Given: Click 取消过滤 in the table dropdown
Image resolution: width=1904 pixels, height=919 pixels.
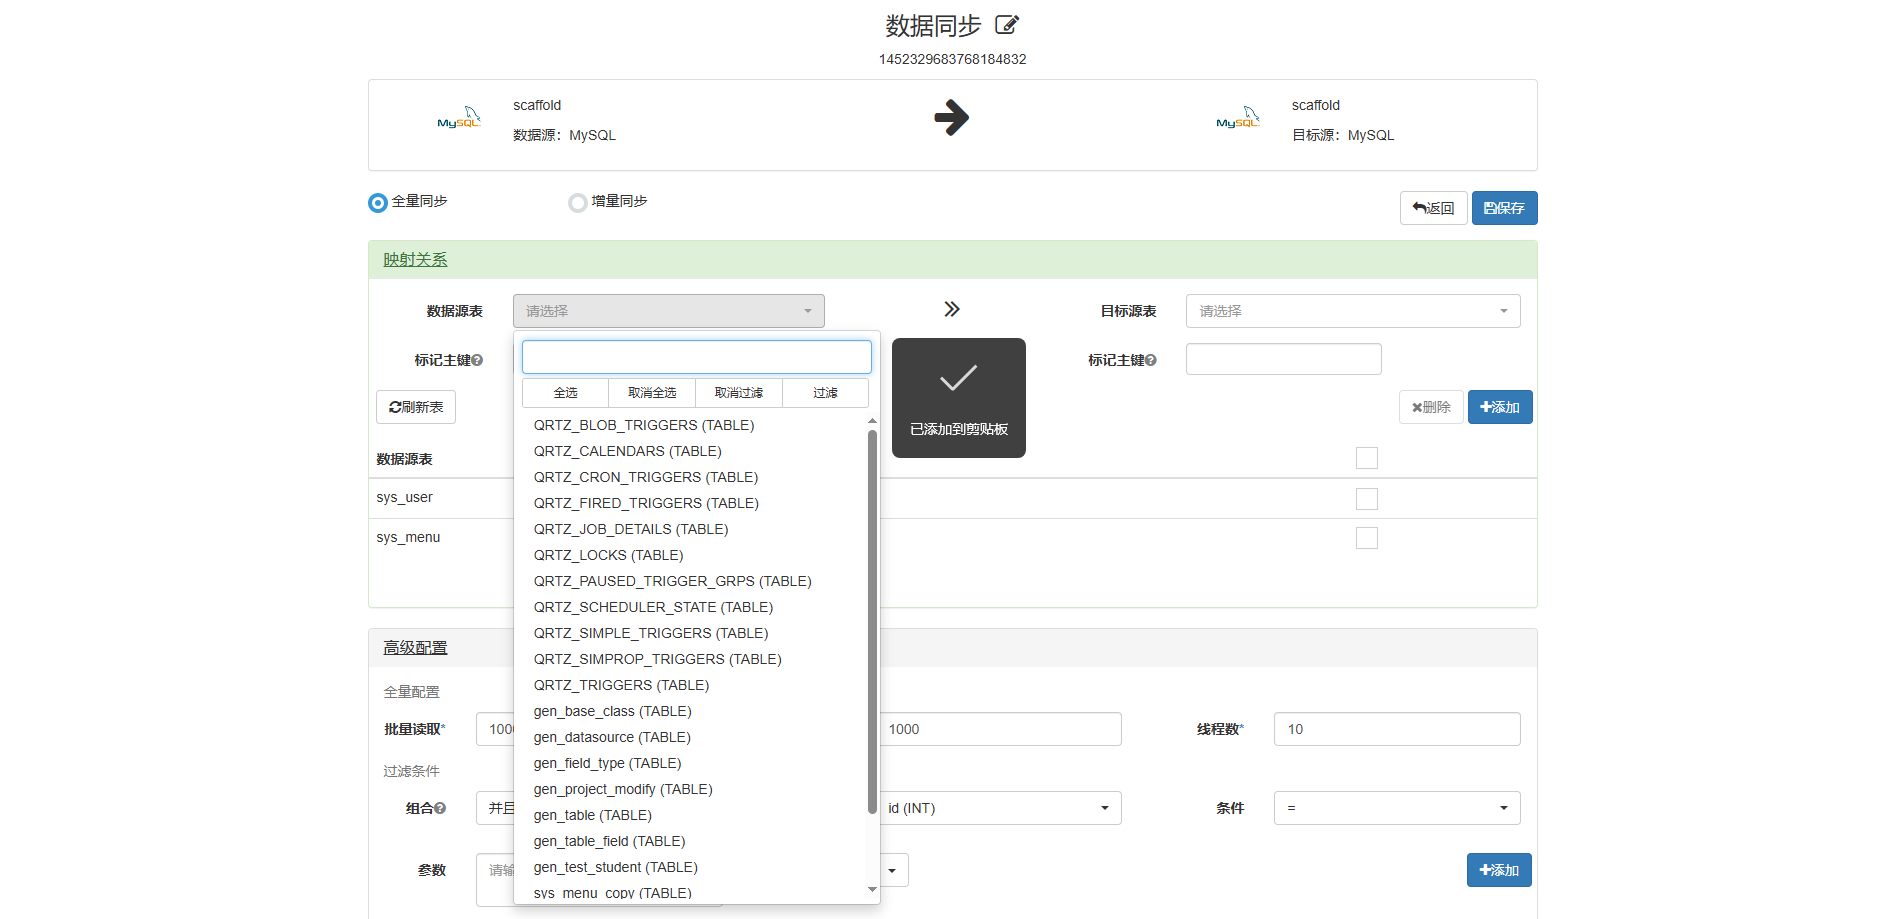Looking at the screenshot, I should pos(739,393).
